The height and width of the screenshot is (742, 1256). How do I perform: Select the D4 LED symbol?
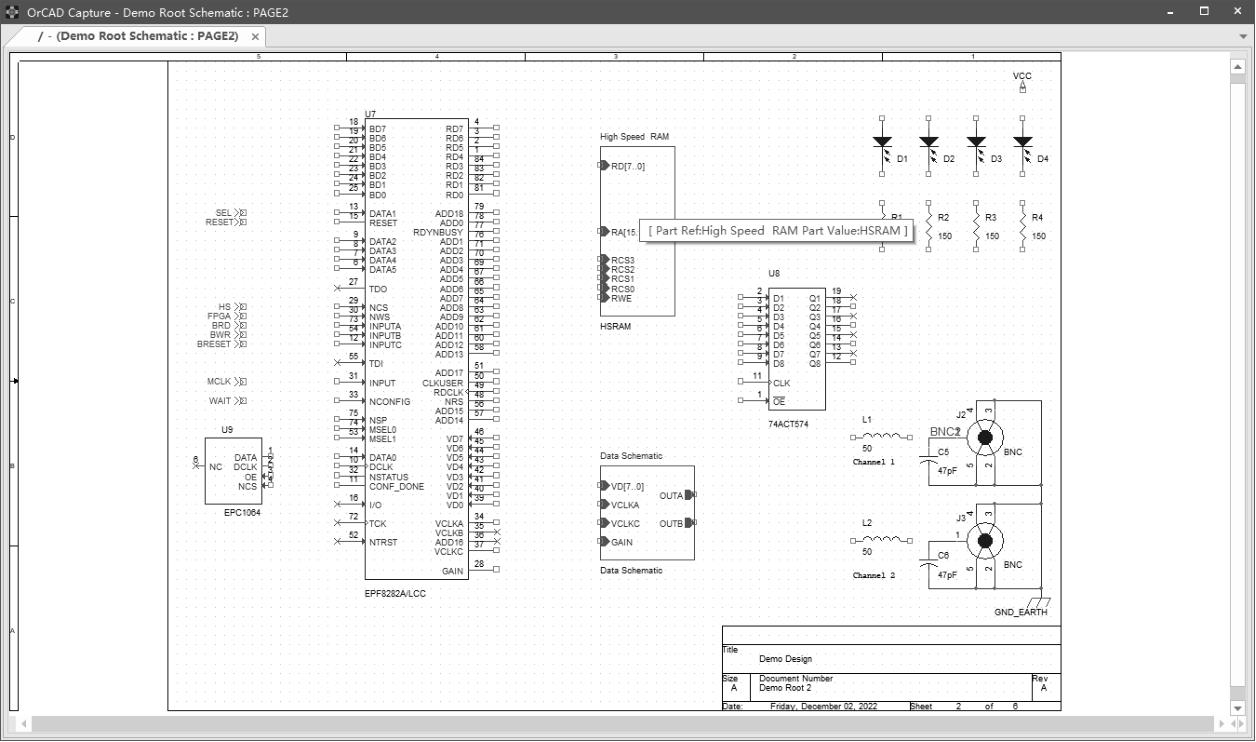coord(1022,145)
